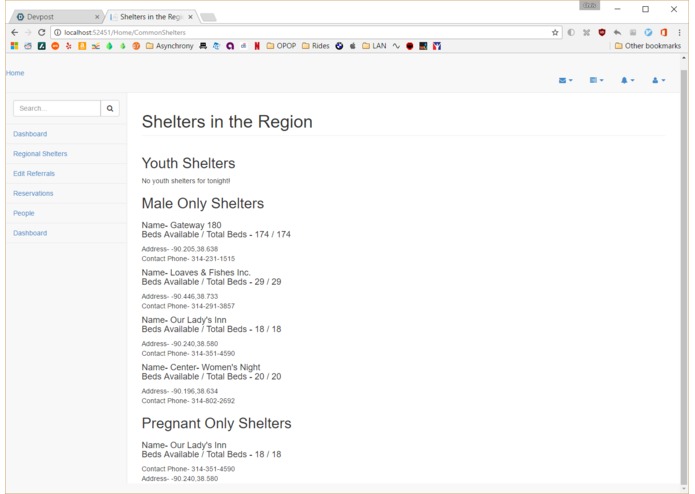695x494 pixels.
Task: Open the BMW logo bookmark
Action: point(339,46)
